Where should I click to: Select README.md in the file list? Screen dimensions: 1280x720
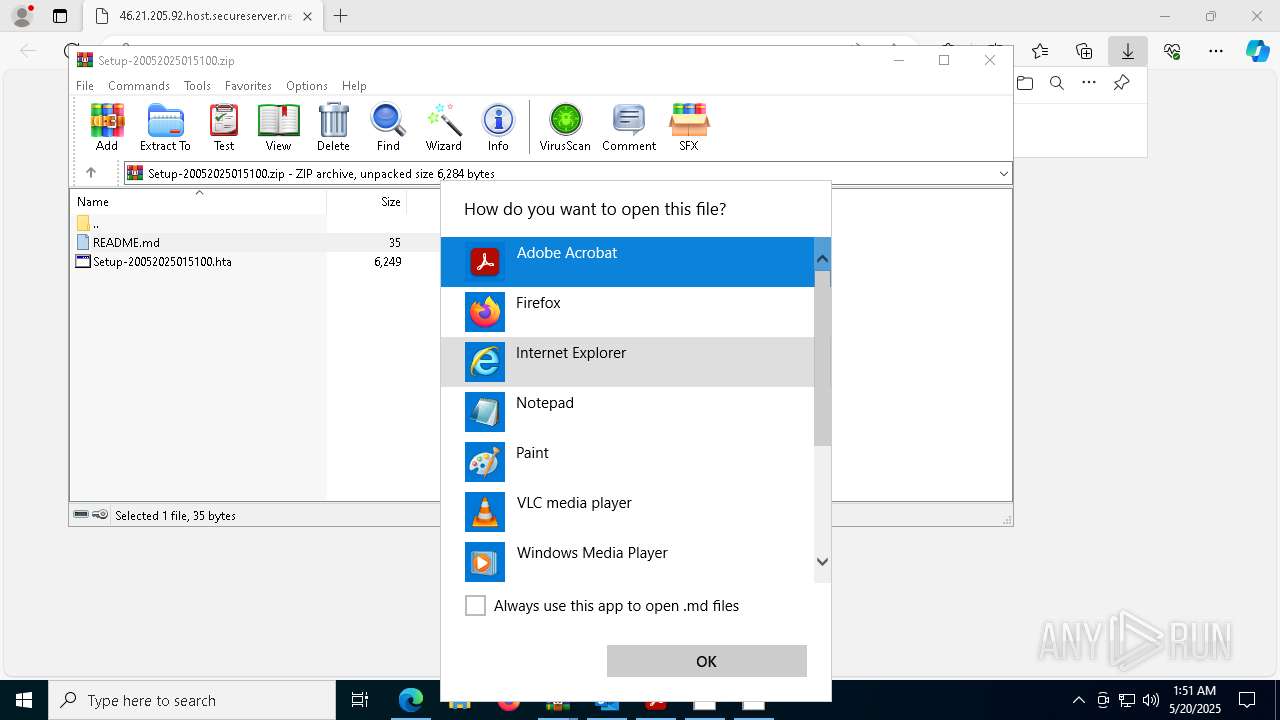126,242
